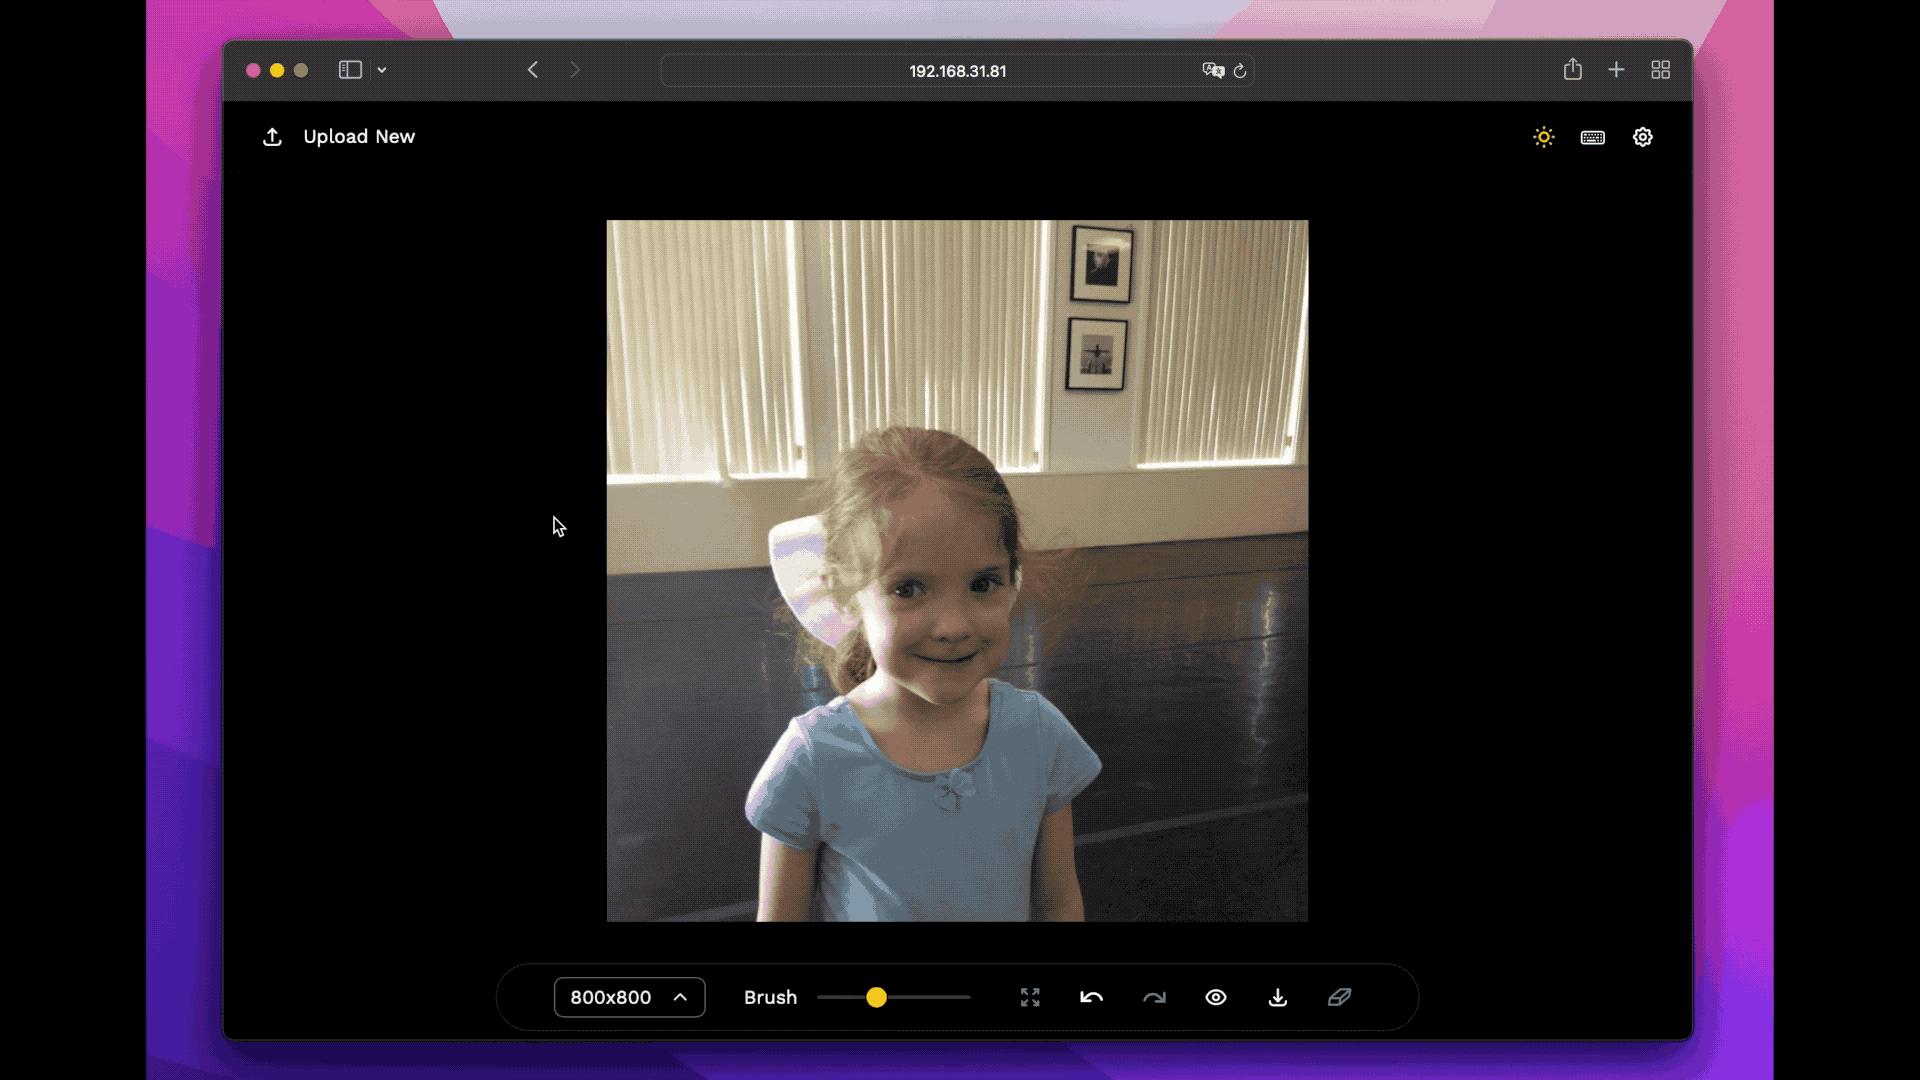Expand the 800x800 size dropdown

pyautogui.click(x=629, y=997)
